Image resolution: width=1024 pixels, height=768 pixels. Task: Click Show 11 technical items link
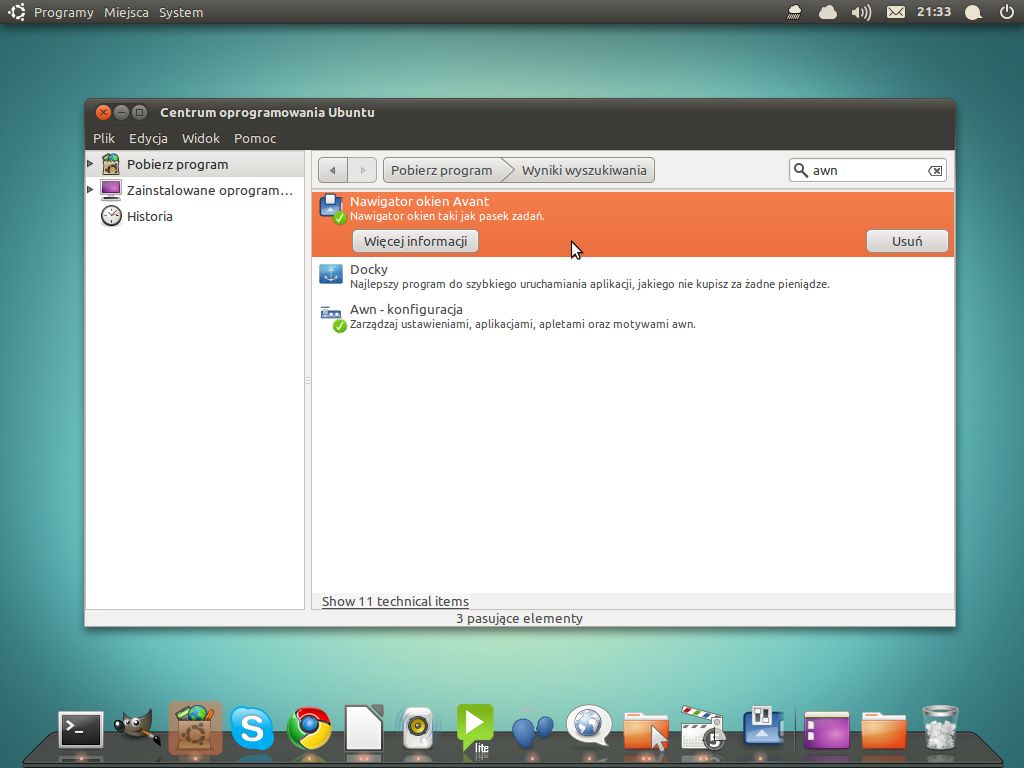pos(395,601)
